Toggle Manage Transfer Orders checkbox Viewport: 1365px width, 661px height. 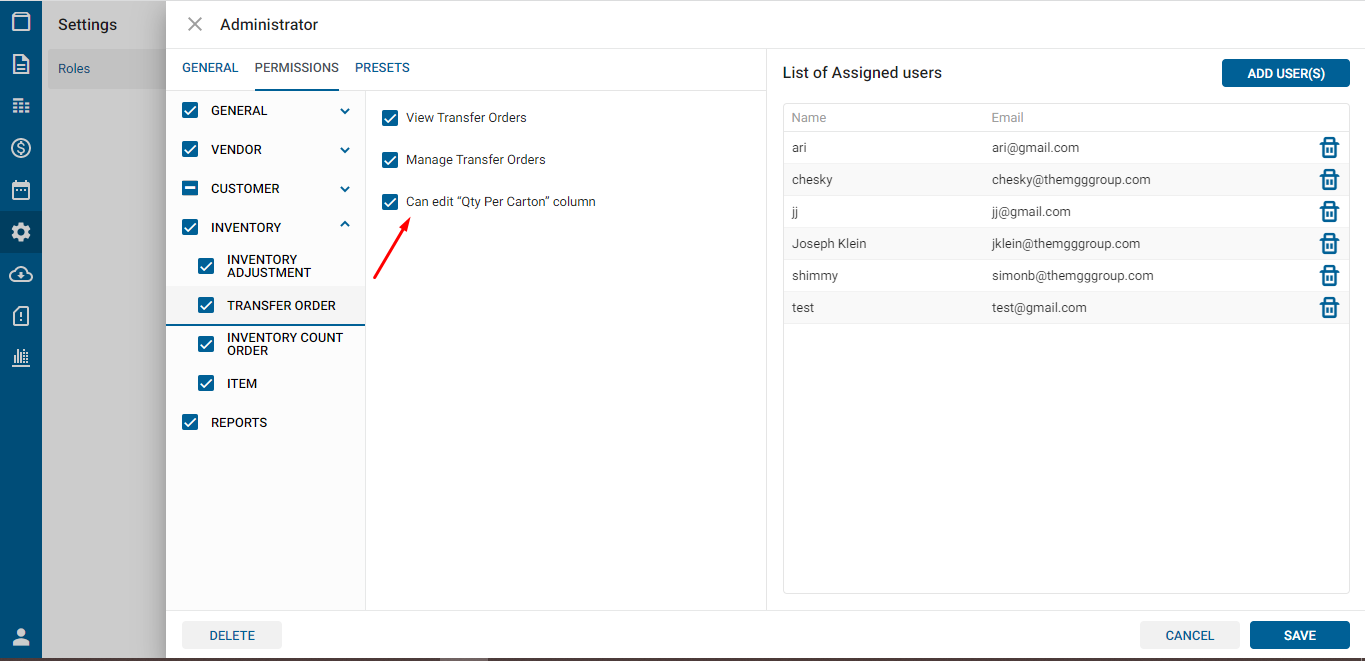pos(390,160)
